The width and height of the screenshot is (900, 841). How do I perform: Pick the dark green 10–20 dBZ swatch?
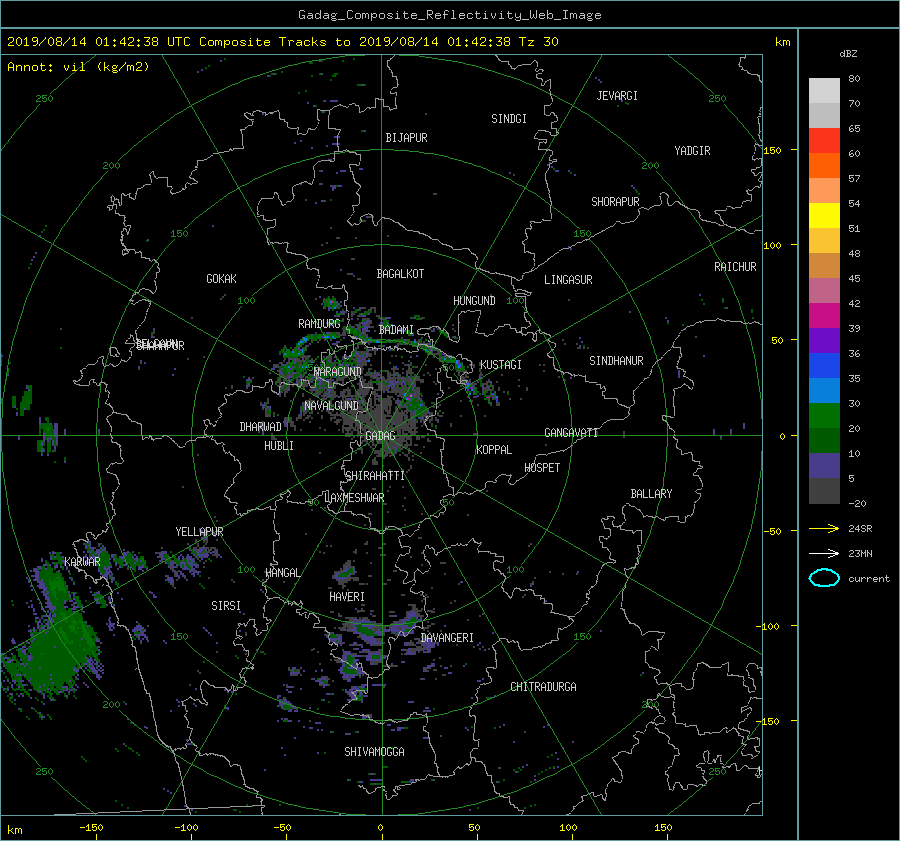(x=824, y=441)
